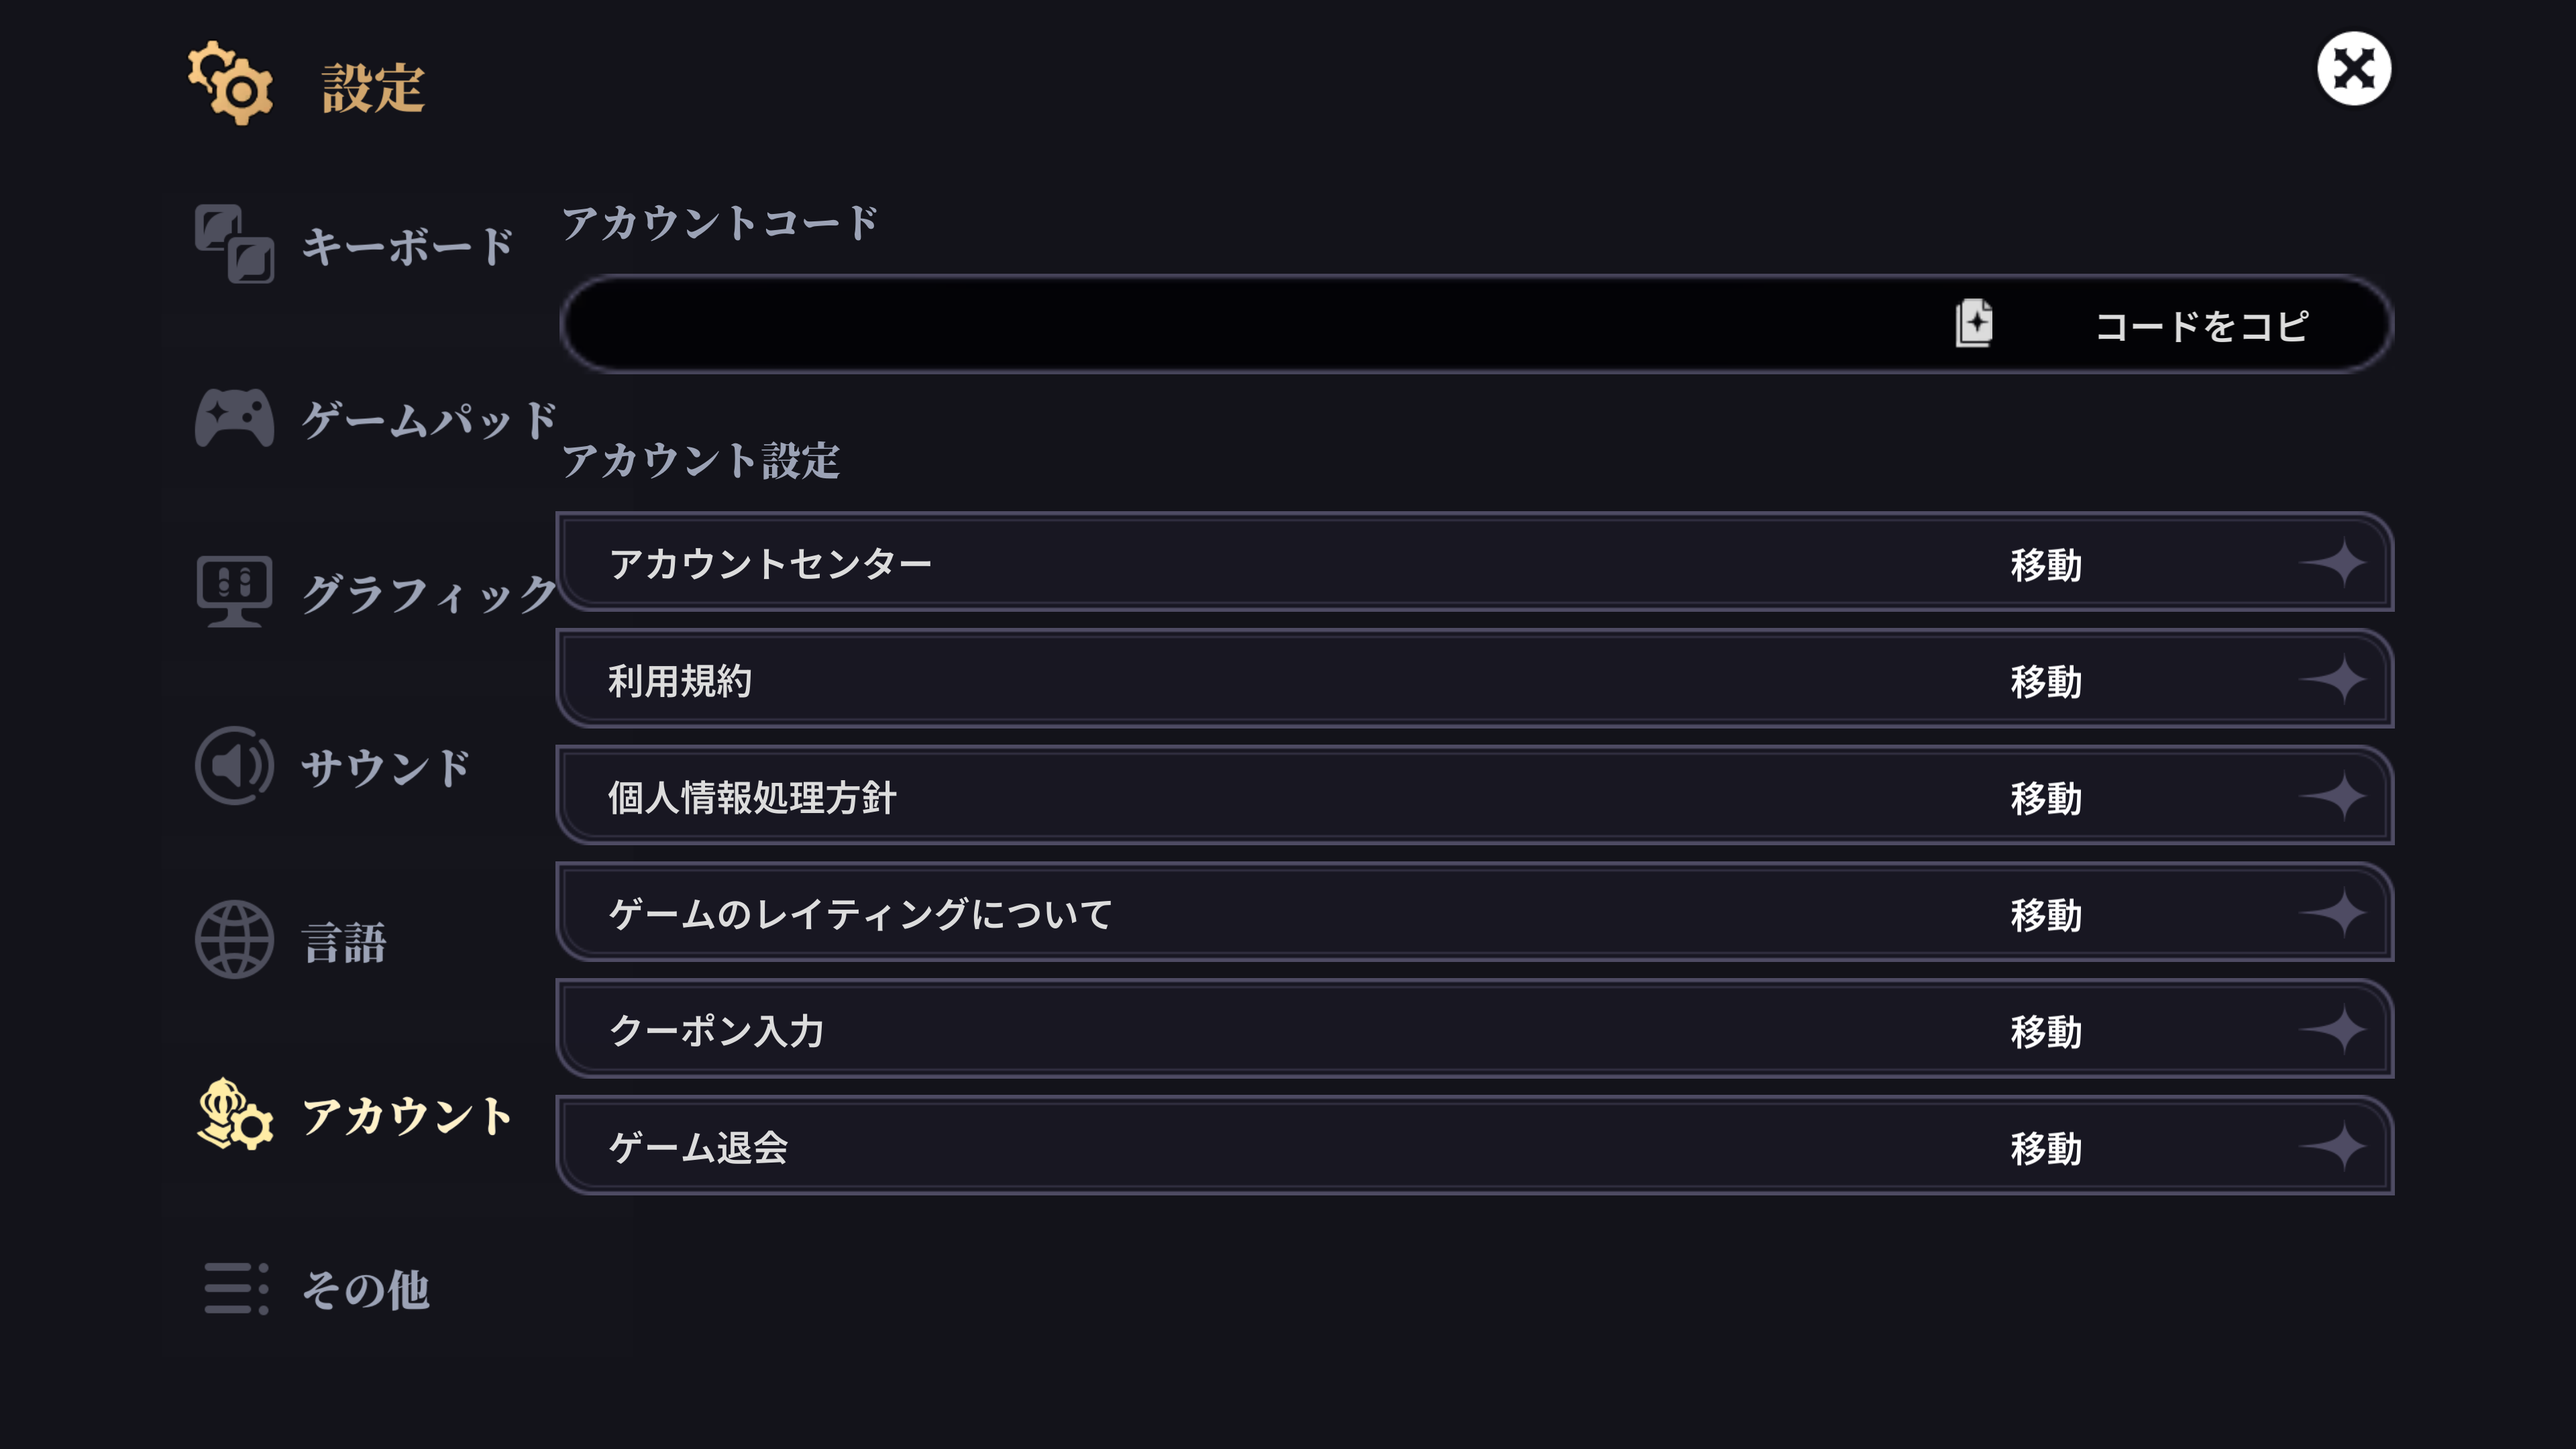Select the language globe icon
This screenshot has width=2576, height=1449.
coord(234,940)
